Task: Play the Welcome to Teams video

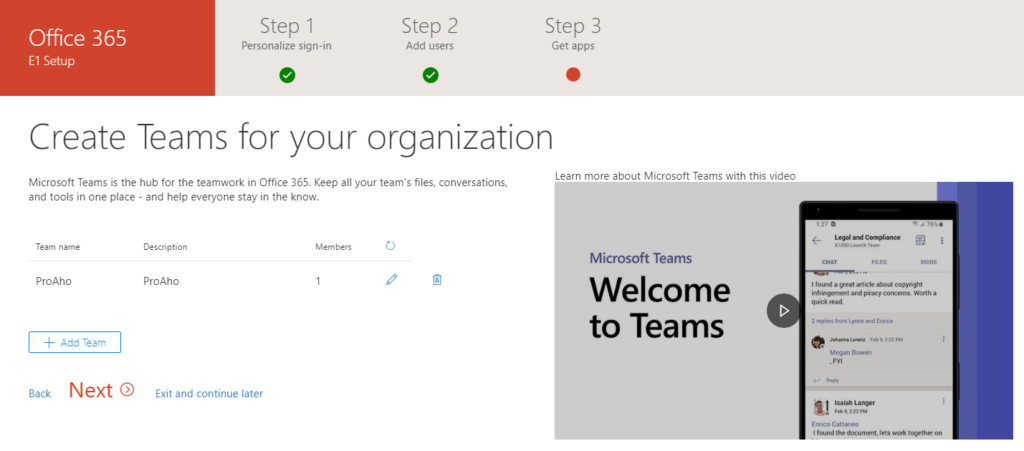Action: (783, 311)
